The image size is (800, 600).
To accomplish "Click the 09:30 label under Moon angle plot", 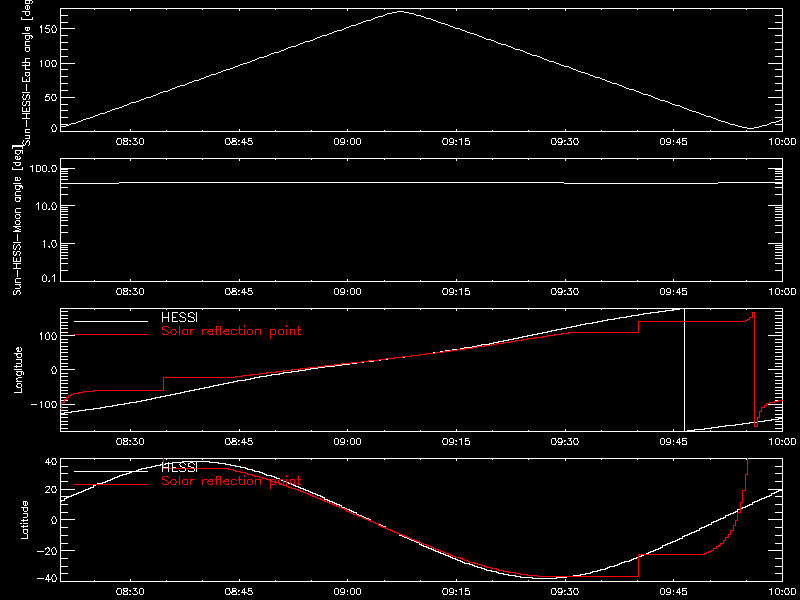I will pos(565,292).
